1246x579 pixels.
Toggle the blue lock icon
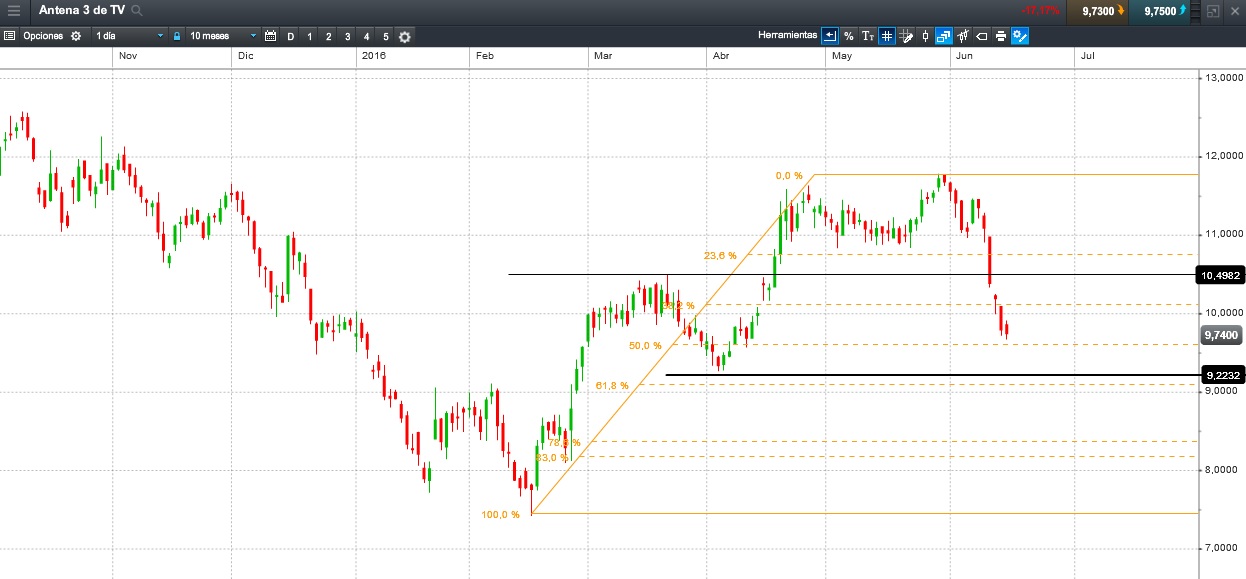pos(177,36)
